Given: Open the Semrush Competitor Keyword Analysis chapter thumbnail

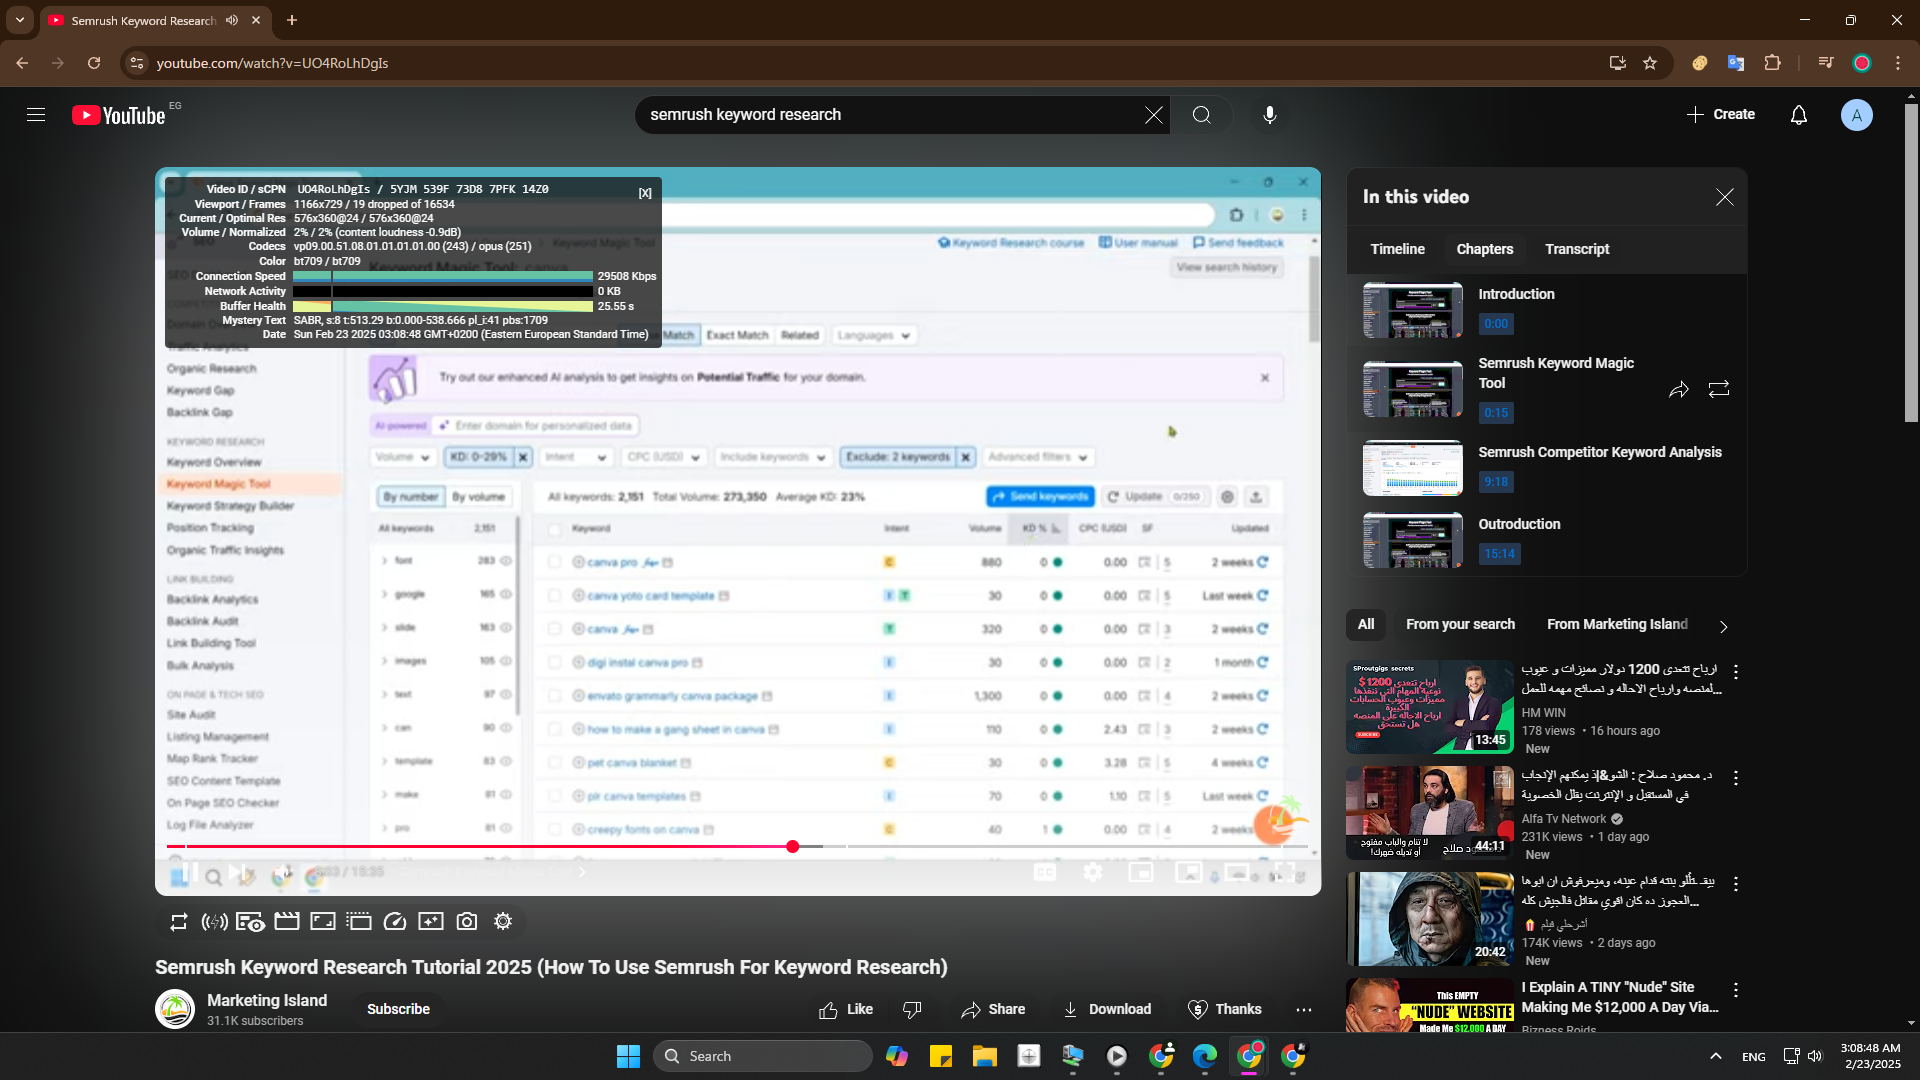Looking at the screenshot, I should [x=1412, y=468].
